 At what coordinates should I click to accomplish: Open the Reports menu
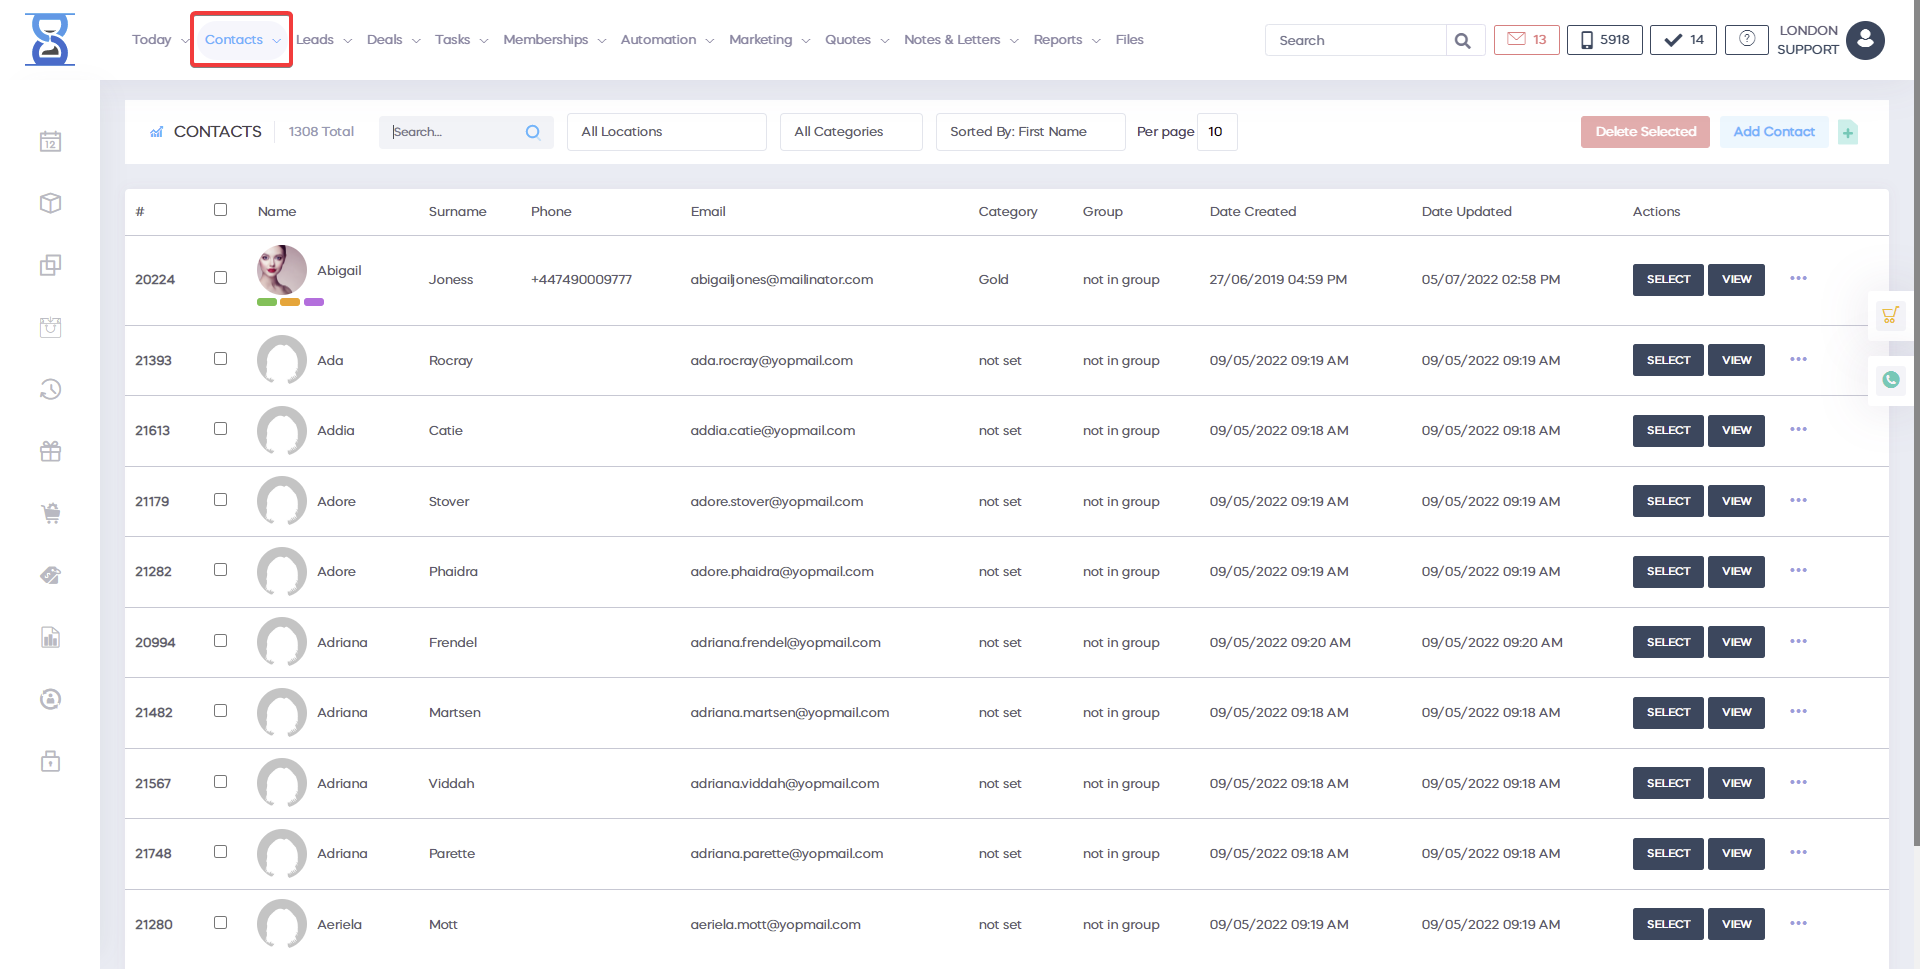point(1065,40)
